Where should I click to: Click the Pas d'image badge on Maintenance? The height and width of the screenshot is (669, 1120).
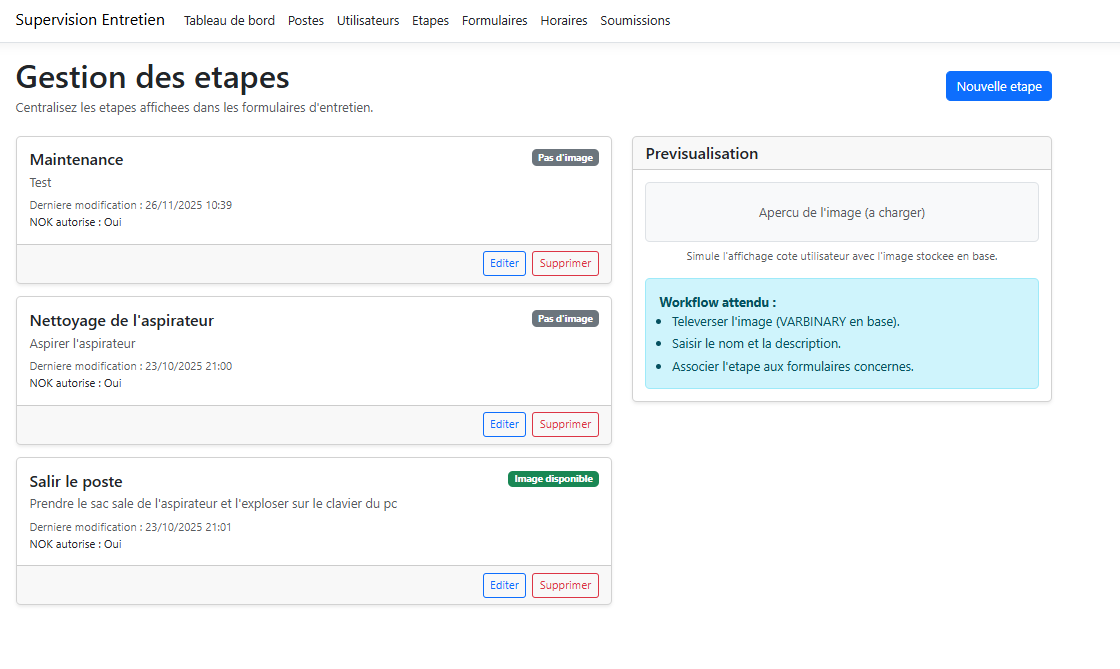[x=565, y=158]
